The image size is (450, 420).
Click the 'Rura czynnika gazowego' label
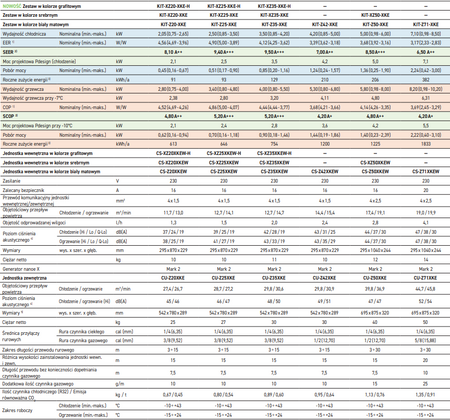point(83,341)
